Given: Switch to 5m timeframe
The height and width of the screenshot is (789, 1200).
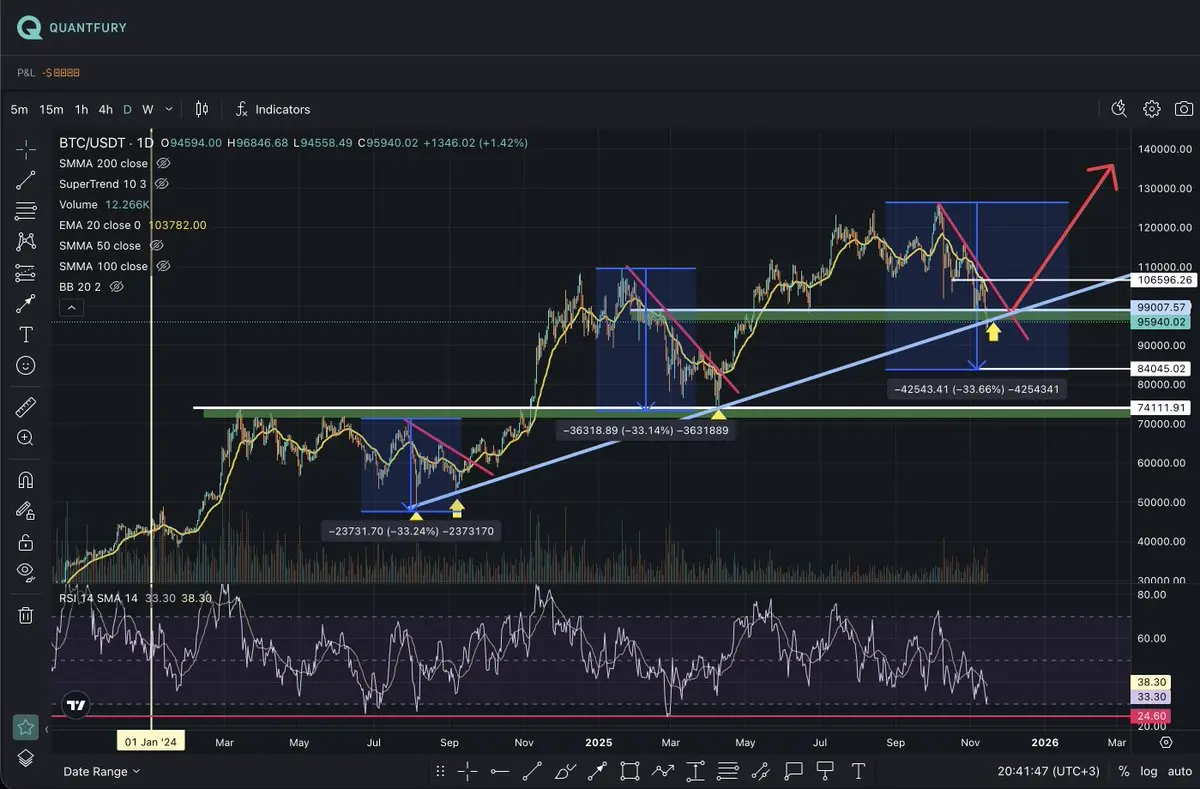Looking at the screenshot, I should pyautogui.click(x=19, y=109).
